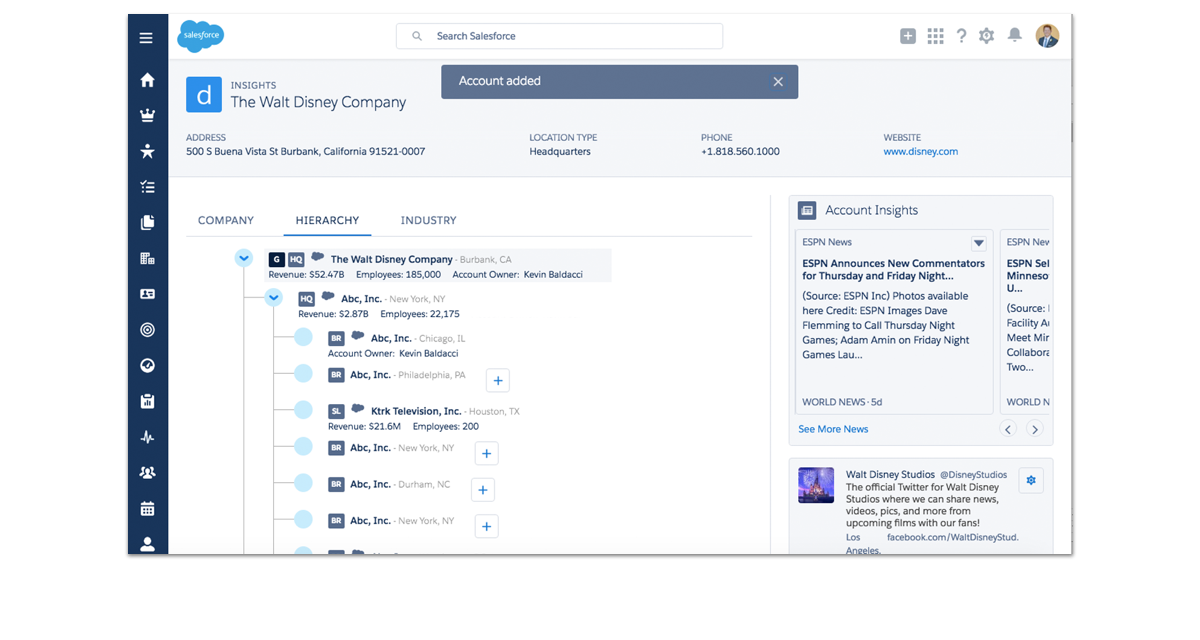Dismiss the Account added notification
1200x640 pixels.
pos(778,82)
